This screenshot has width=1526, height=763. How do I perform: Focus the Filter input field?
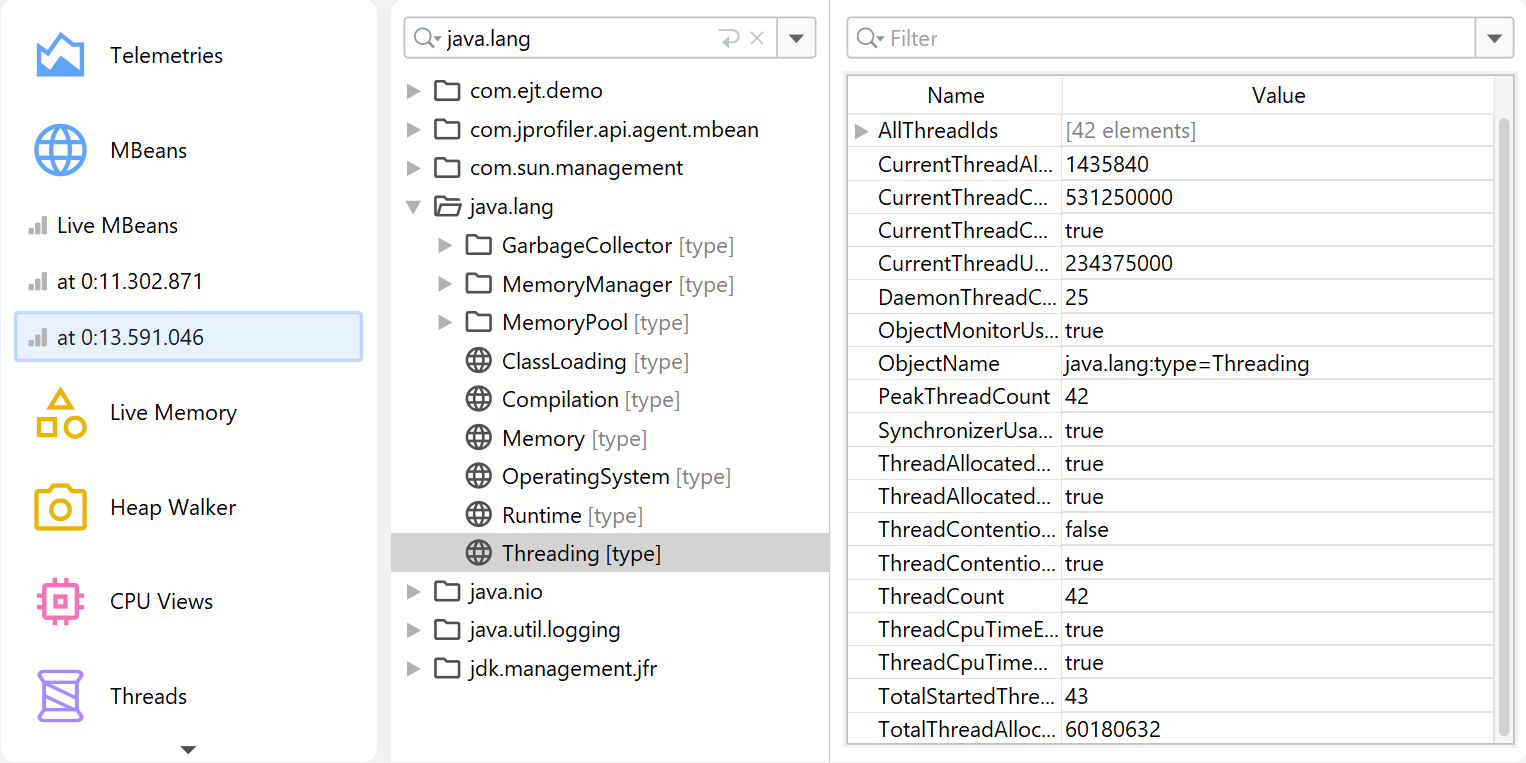coord(1170,39)
